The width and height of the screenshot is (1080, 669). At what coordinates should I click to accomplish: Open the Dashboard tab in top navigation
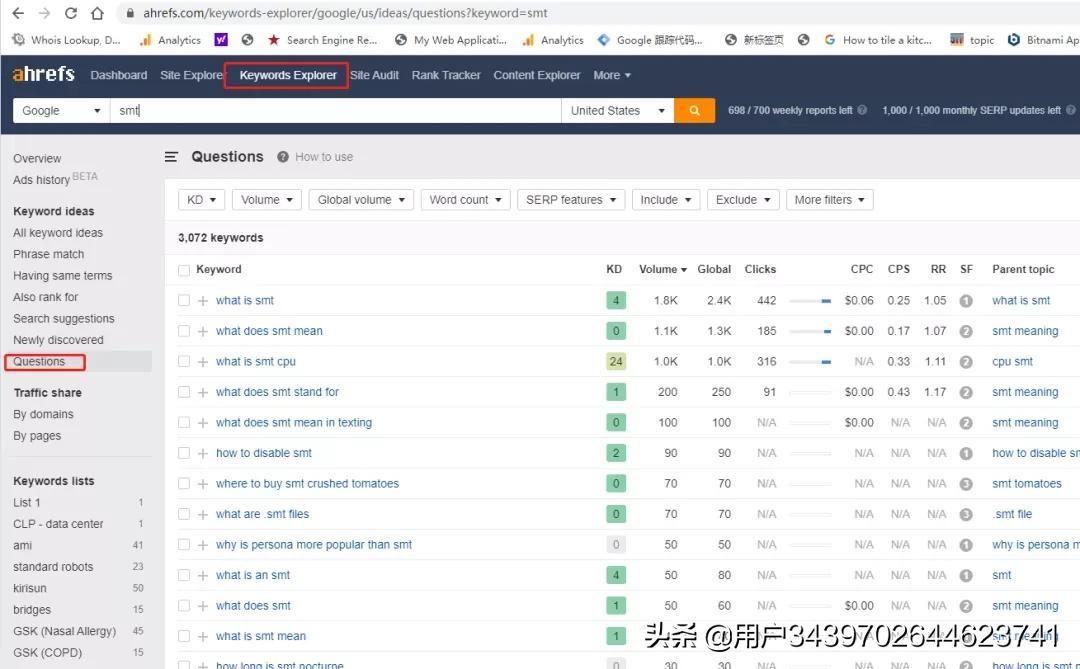pyautogui.click(x=118, y=75)
